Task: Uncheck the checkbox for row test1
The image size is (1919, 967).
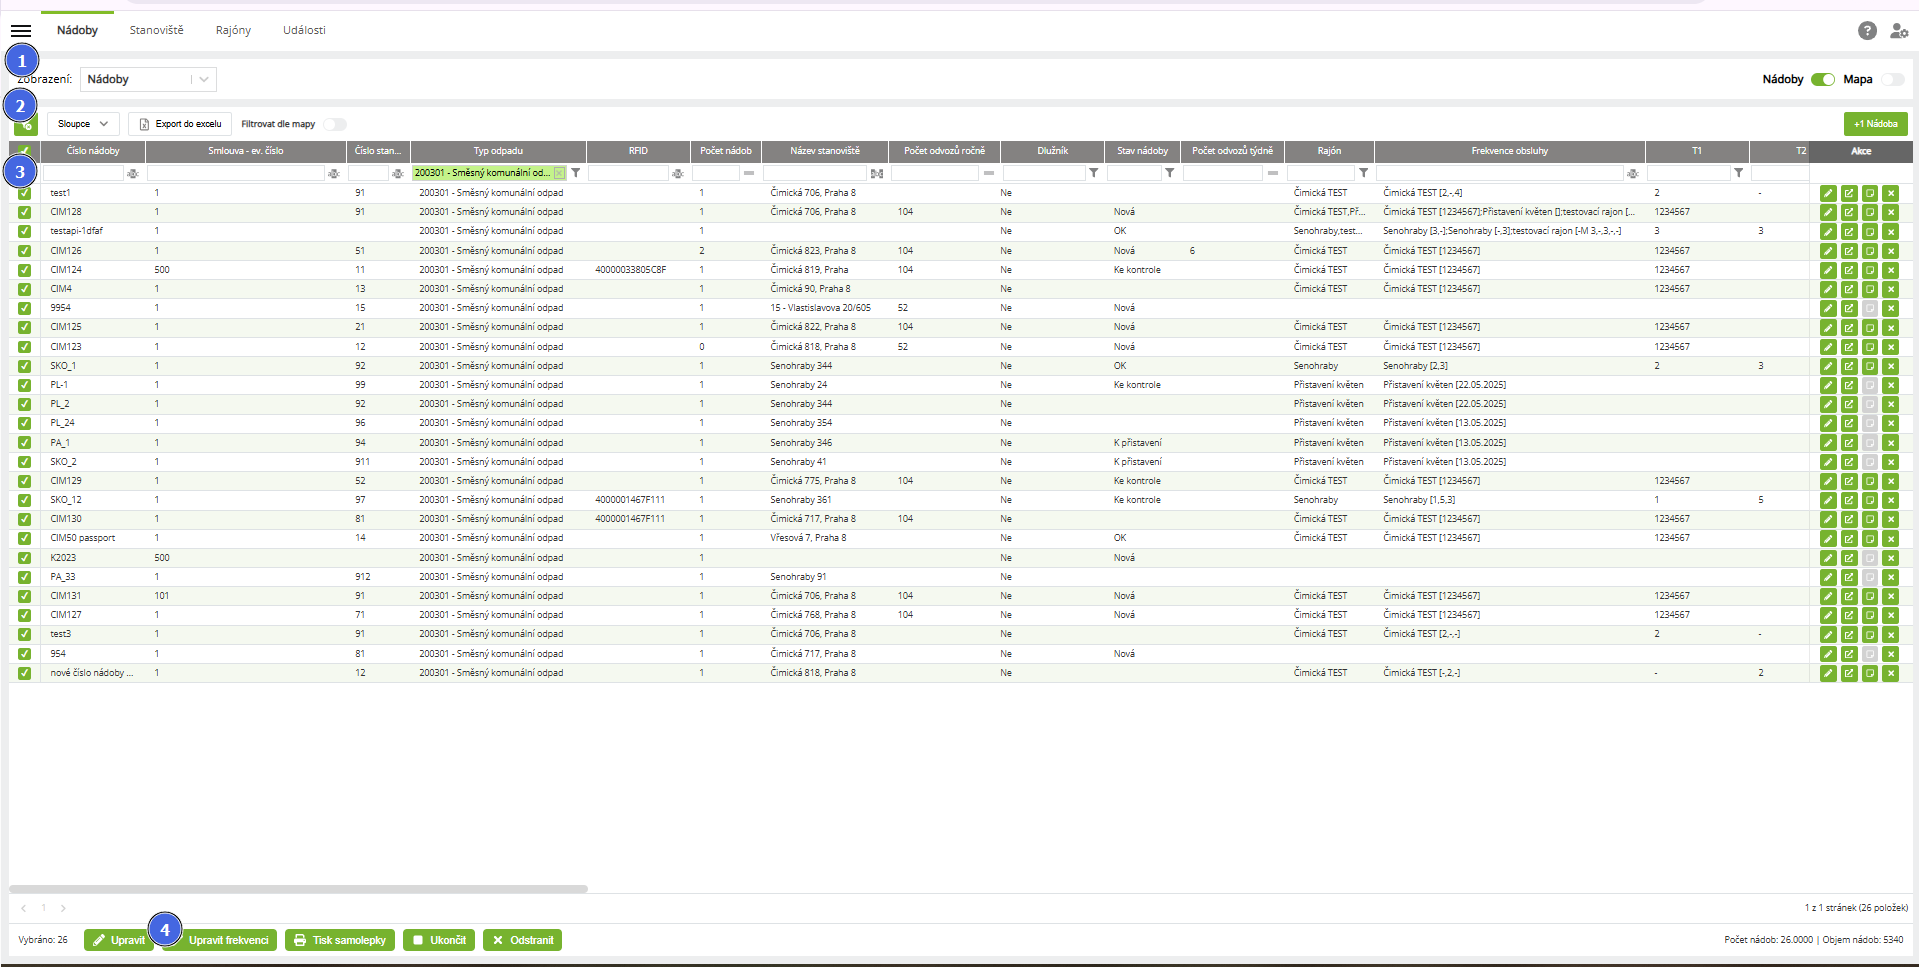Action: tap(24, 193)
